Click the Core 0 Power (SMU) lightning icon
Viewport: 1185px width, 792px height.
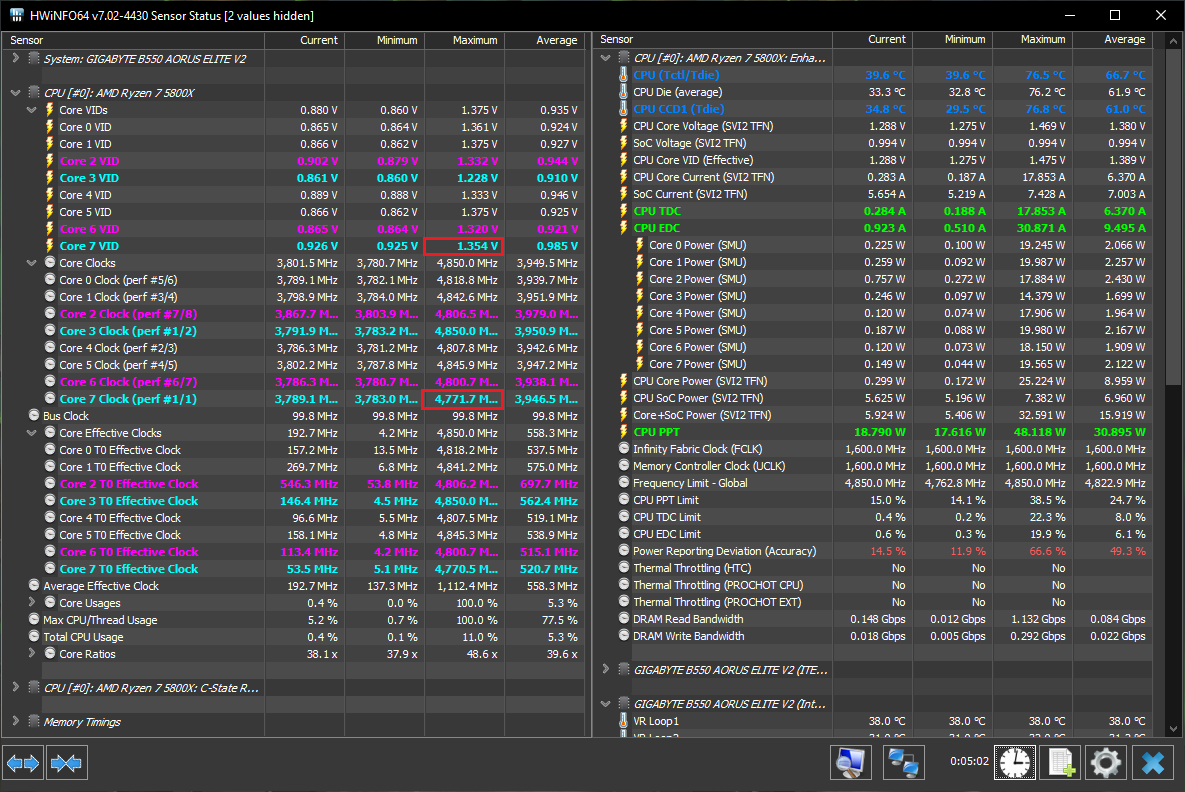(639, 245)
